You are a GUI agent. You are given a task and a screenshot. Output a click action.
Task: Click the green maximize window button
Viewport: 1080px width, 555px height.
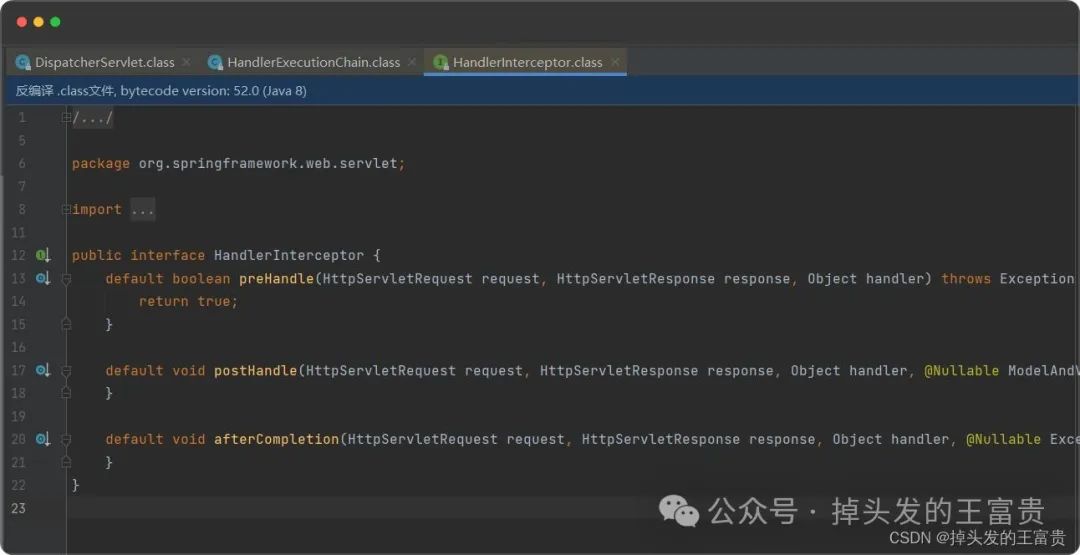pos(55,22)
